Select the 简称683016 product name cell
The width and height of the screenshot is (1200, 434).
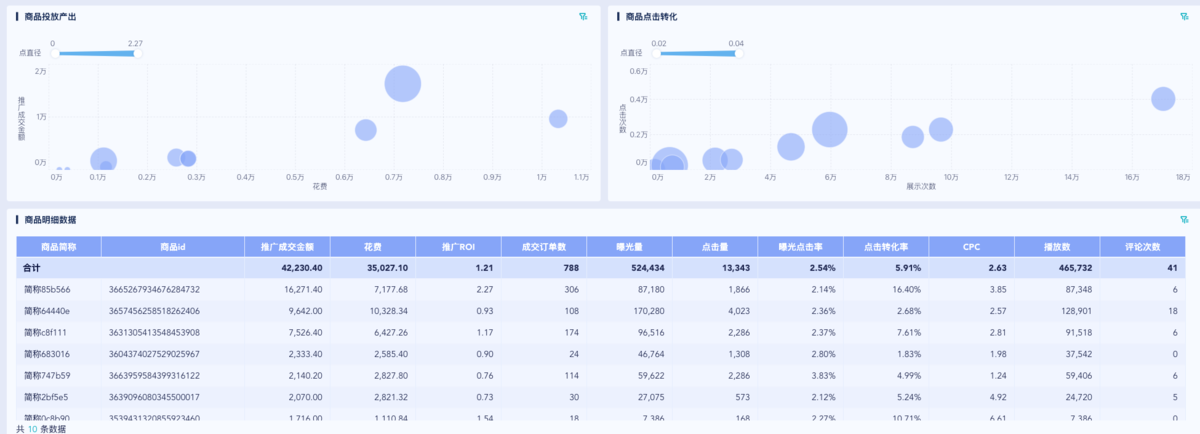coord(58,354)
